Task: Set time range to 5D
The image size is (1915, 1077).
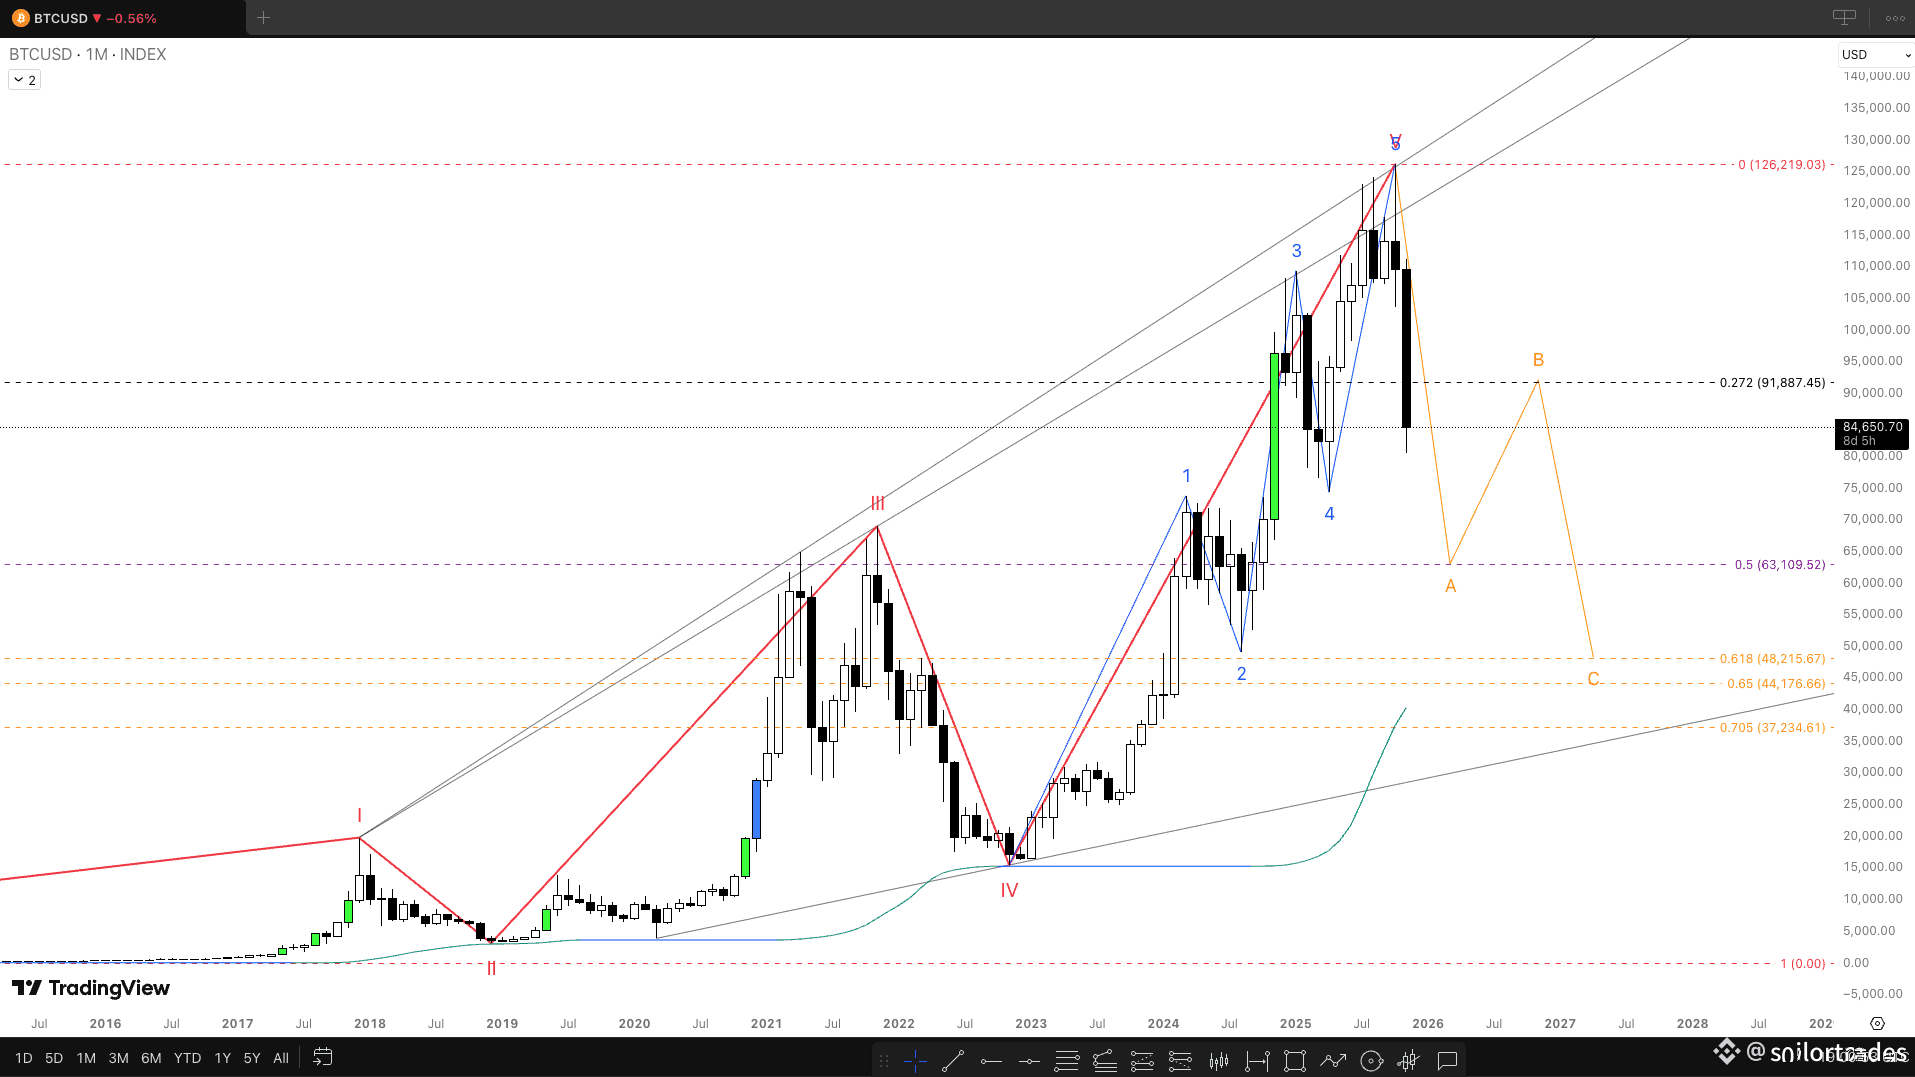Action: pyautogui.click(x=54, y=1058)
